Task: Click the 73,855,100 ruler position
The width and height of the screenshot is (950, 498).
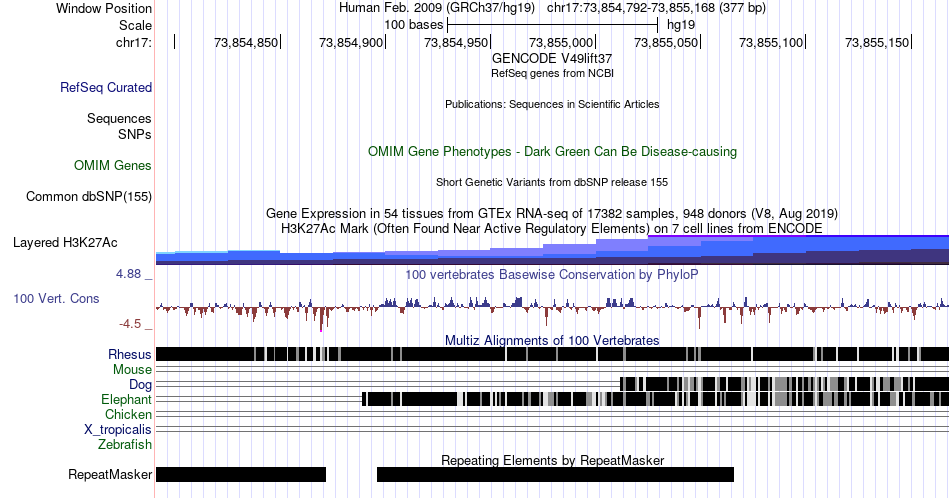Action: (771, 42)
